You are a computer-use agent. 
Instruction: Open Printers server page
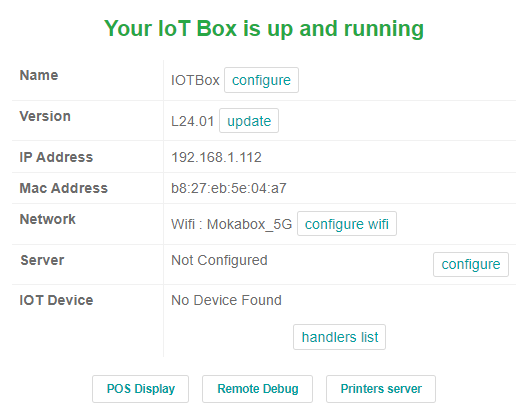pos(381,389)
